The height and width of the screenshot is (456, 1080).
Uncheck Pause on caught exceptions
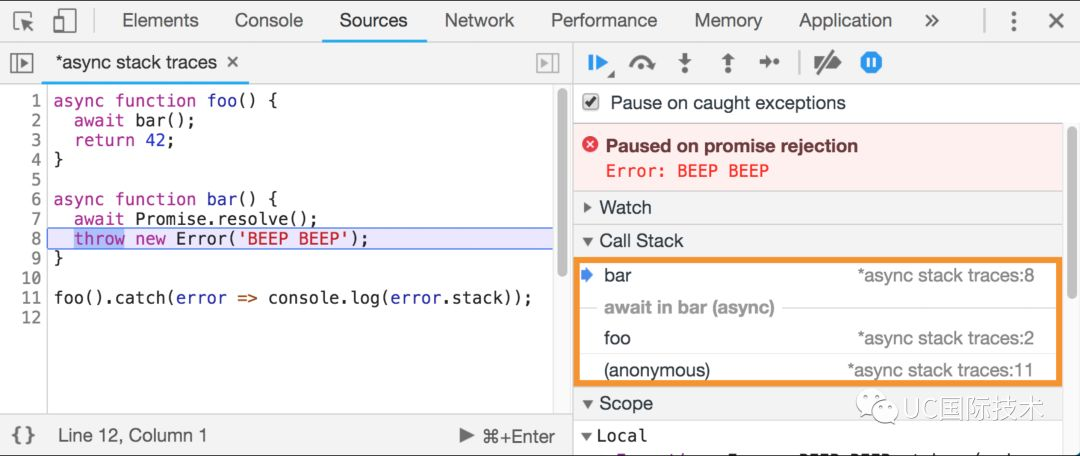click(590, 103)
